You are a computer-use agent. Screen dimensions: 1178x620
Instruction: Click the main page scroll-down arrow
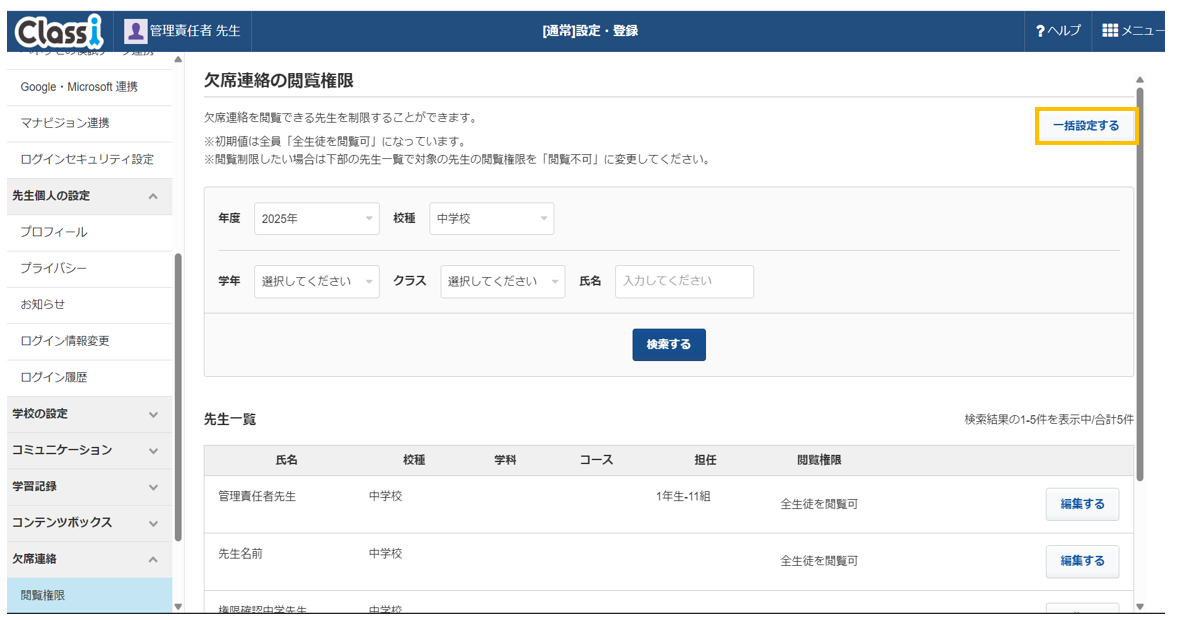pos(1140,606)
